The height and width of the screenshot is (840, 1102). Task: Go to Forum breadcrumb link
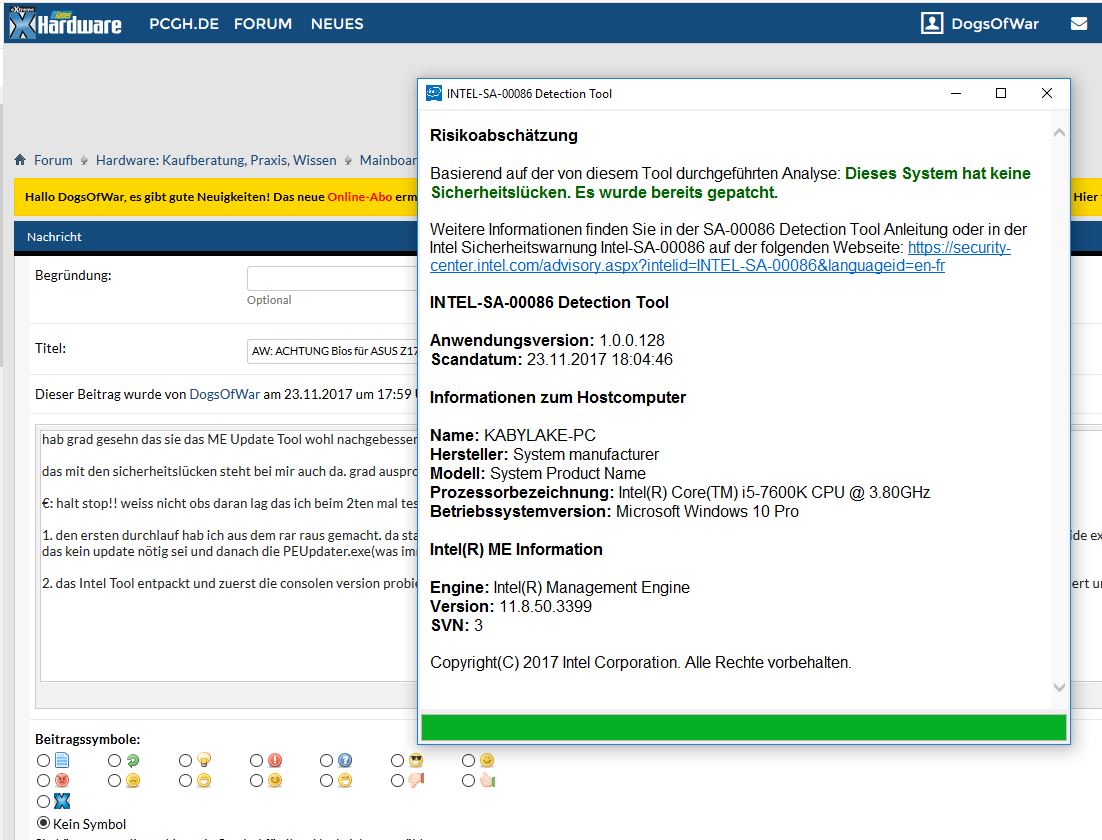pos(53,160)
